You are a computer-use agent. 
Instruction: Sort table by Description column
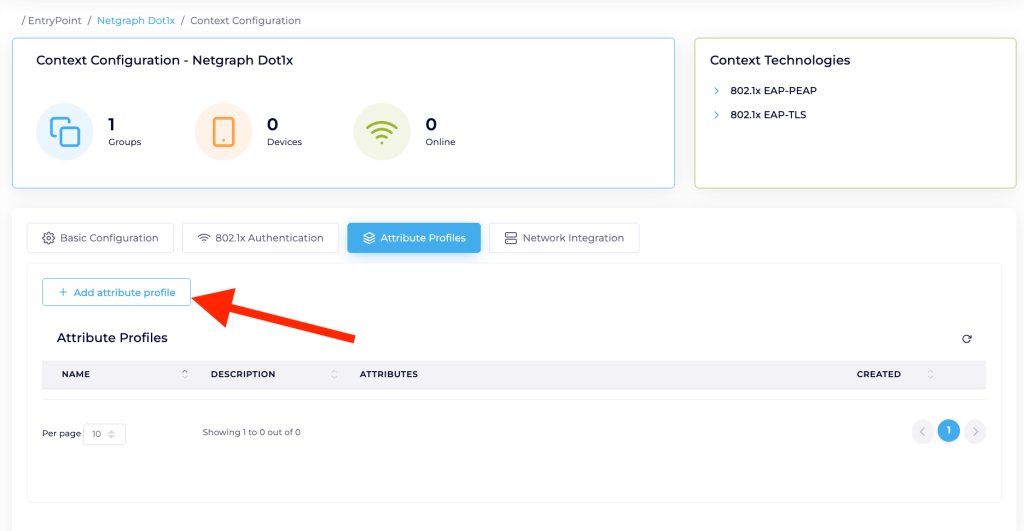tap(334, 374)
